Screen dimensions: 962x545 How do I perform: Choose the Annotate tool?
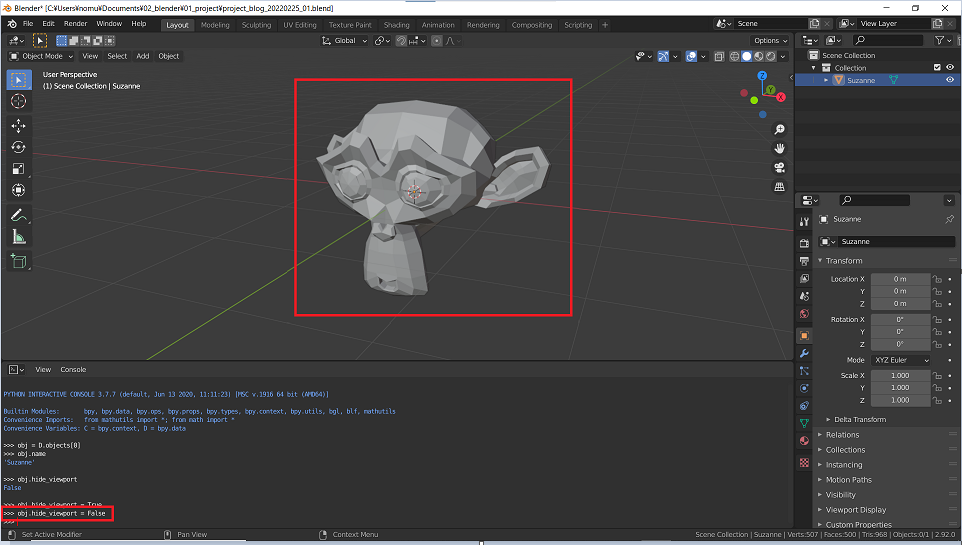tap(18, 215)
